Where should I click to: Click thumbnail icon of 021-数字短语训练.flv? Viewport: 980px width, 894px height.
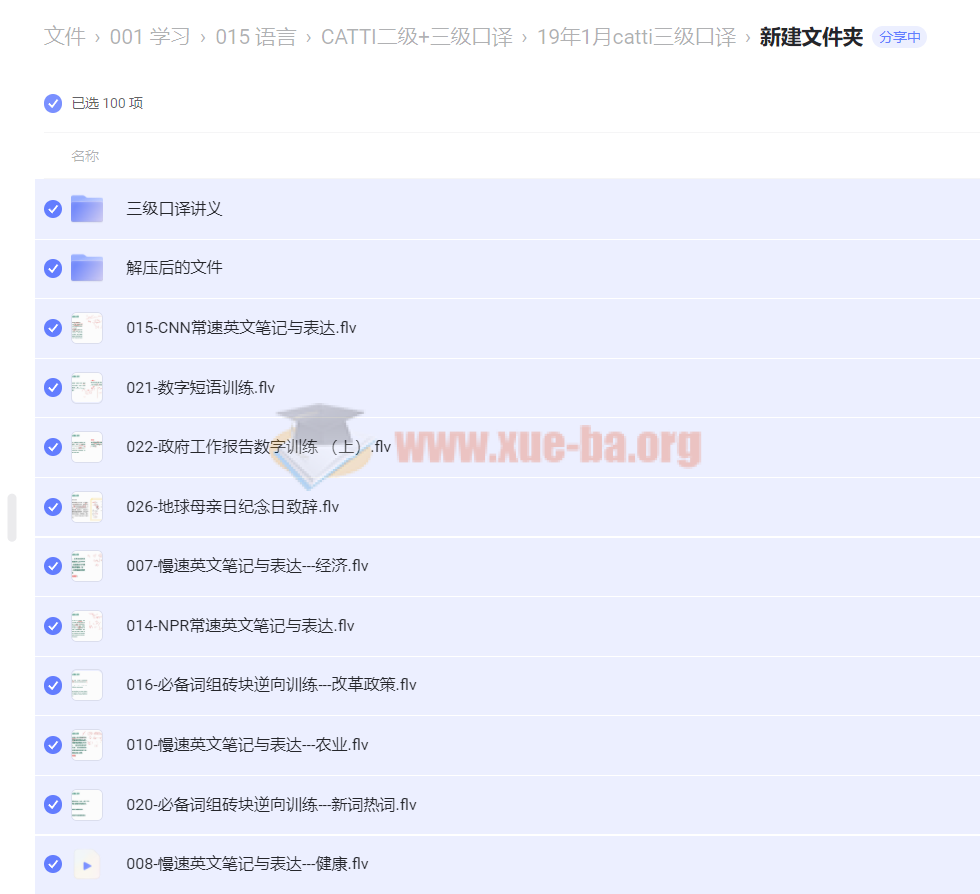coord(87,388)
